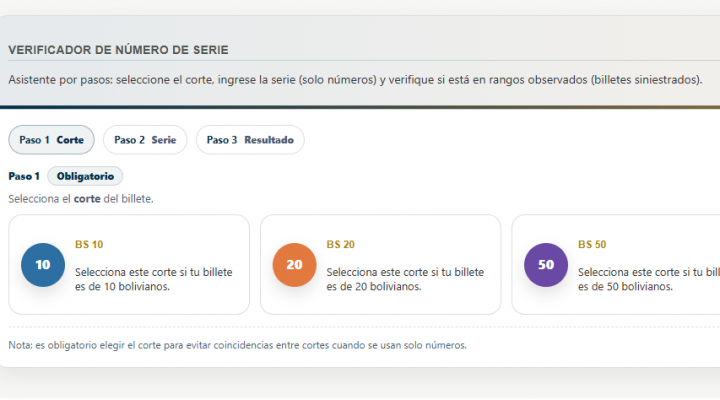Choose the 10 bolivianos card description
The height and width of the screenshot is (400, 720).
(x=153, y=279)
